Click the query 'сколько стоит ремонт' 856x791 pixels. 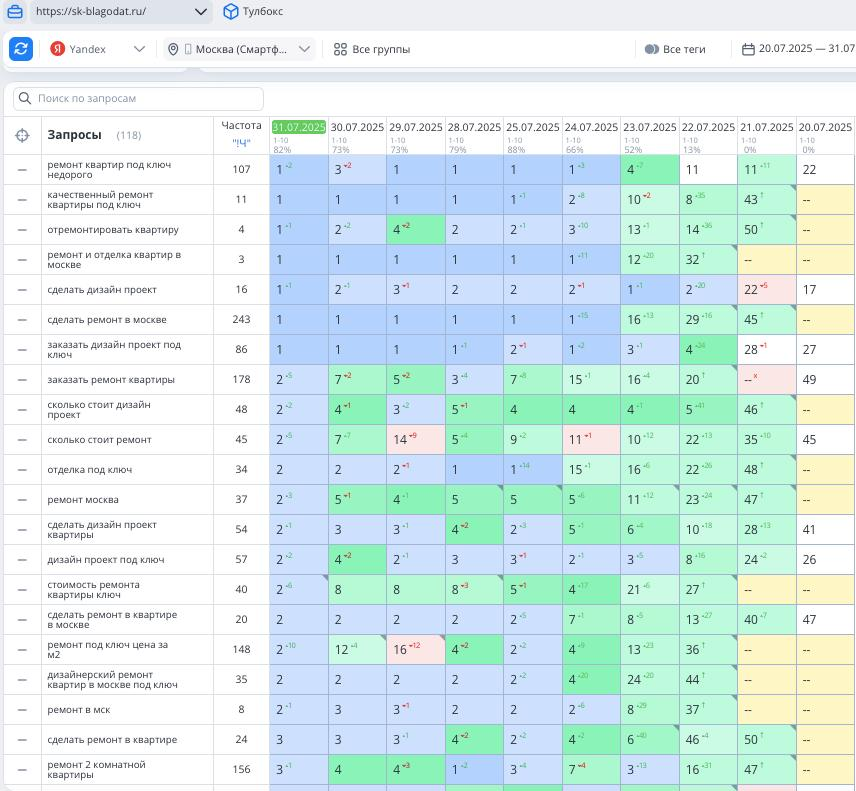tap(99, 440)
